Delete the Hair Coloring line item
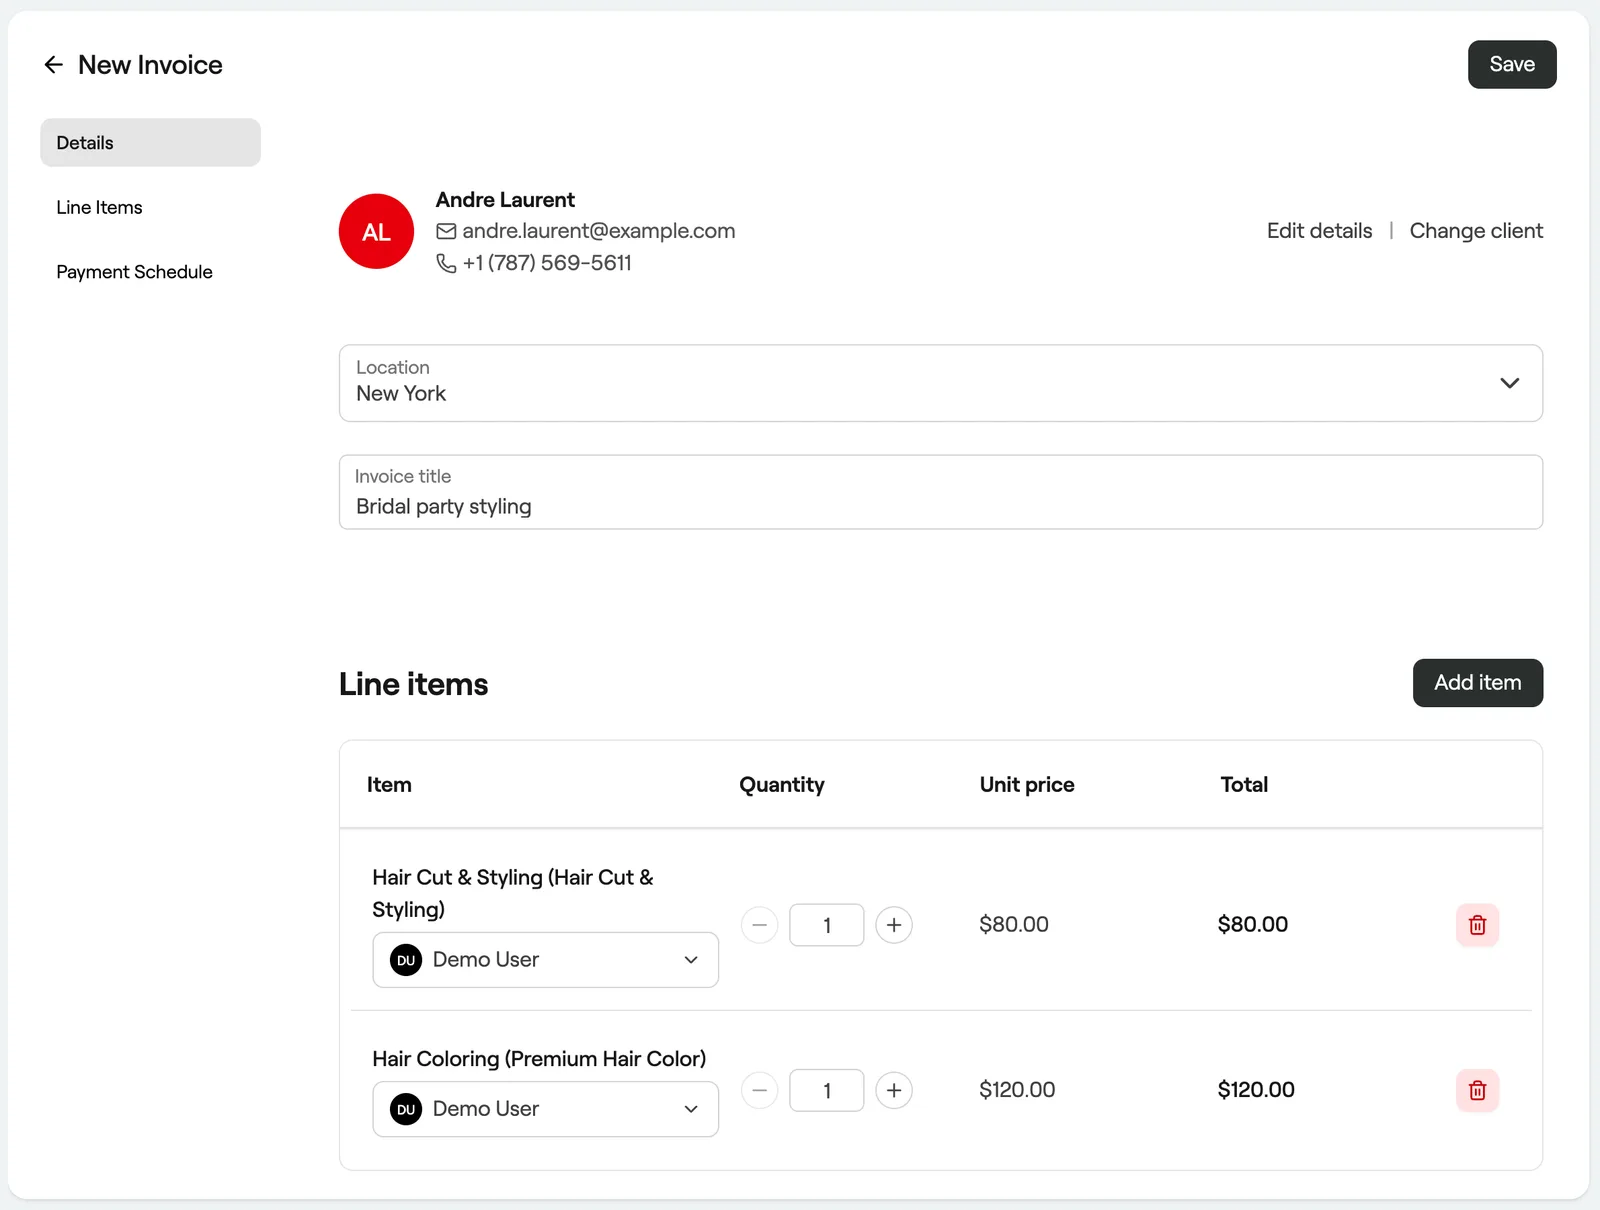The height and width of the screenshot is (1210, 1600). point(1477,1090)
